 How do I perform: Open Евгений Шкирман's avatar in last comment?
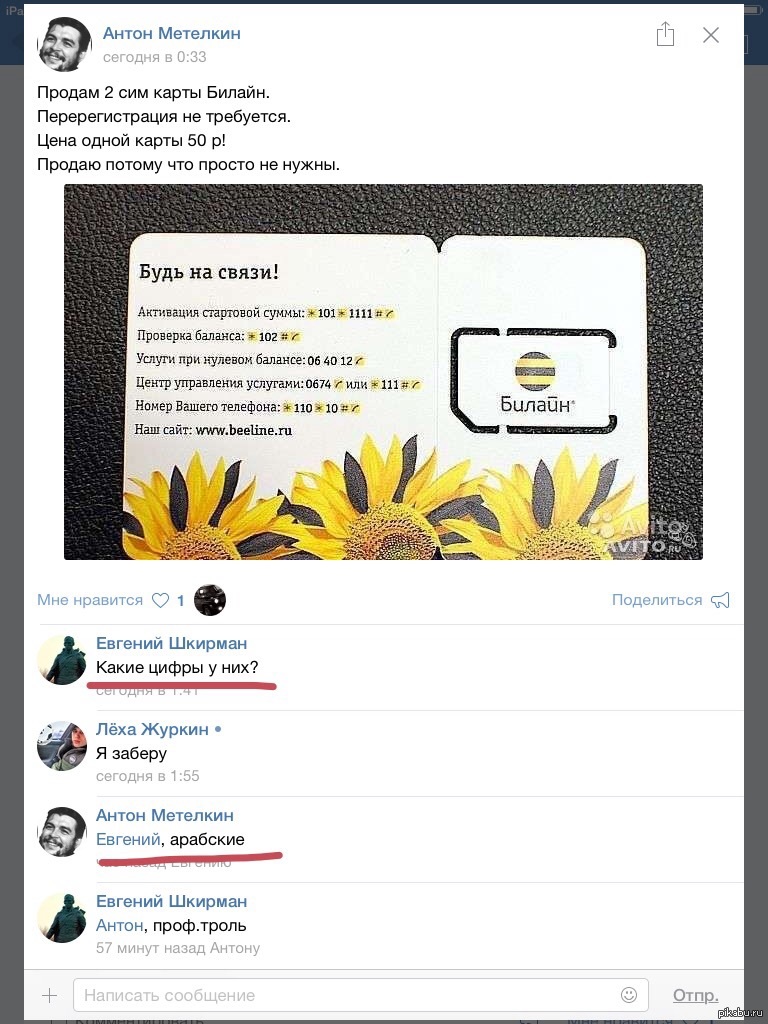tap(62, 918)
